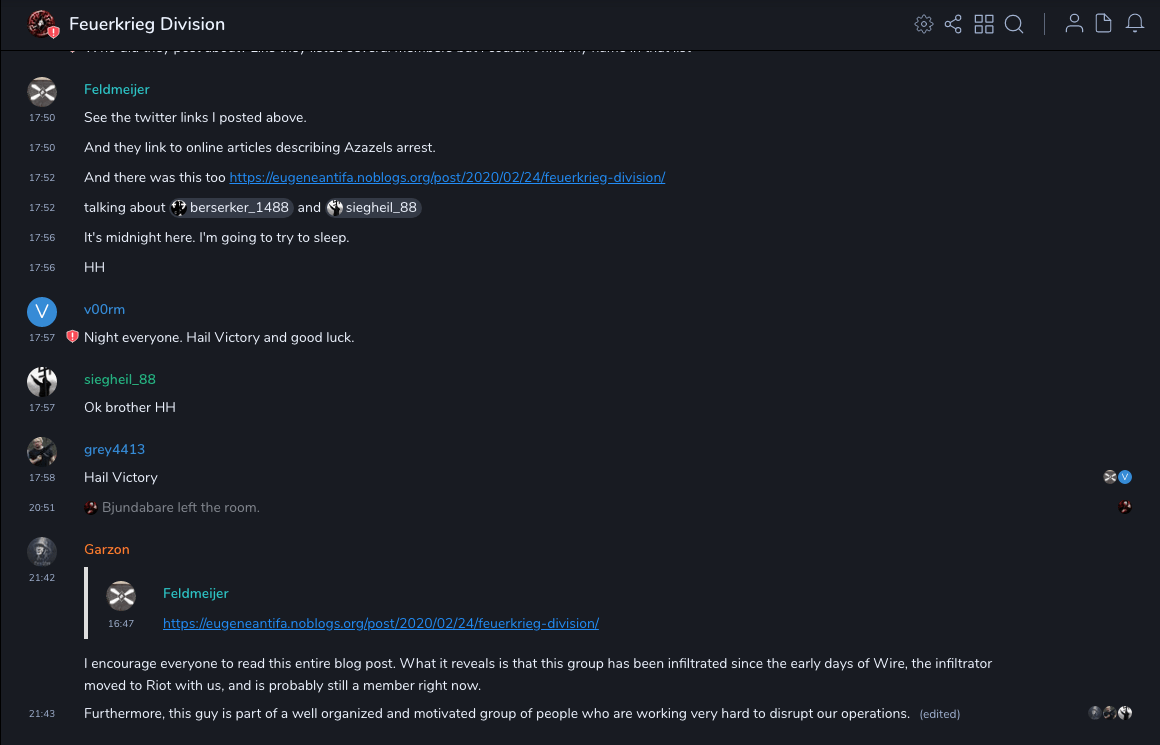Open v00rm's blue V avatar
The height and width of the screenshot is (745, 1160).
42,312
